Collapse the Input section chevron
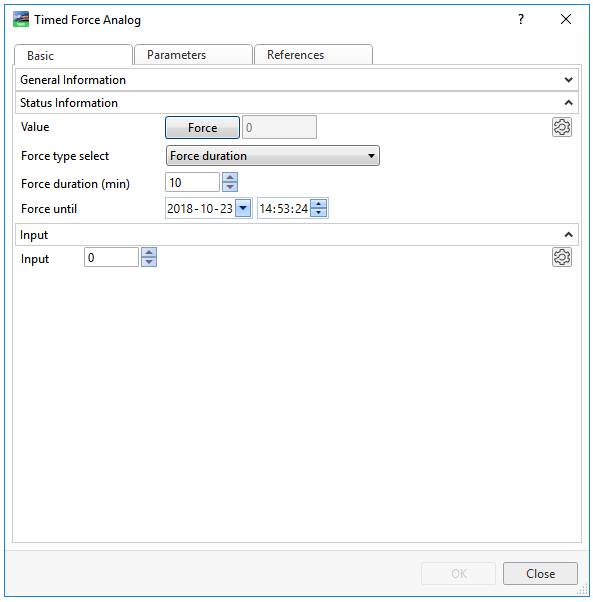Viewport: 593px width, 602px height. point(568,235)
